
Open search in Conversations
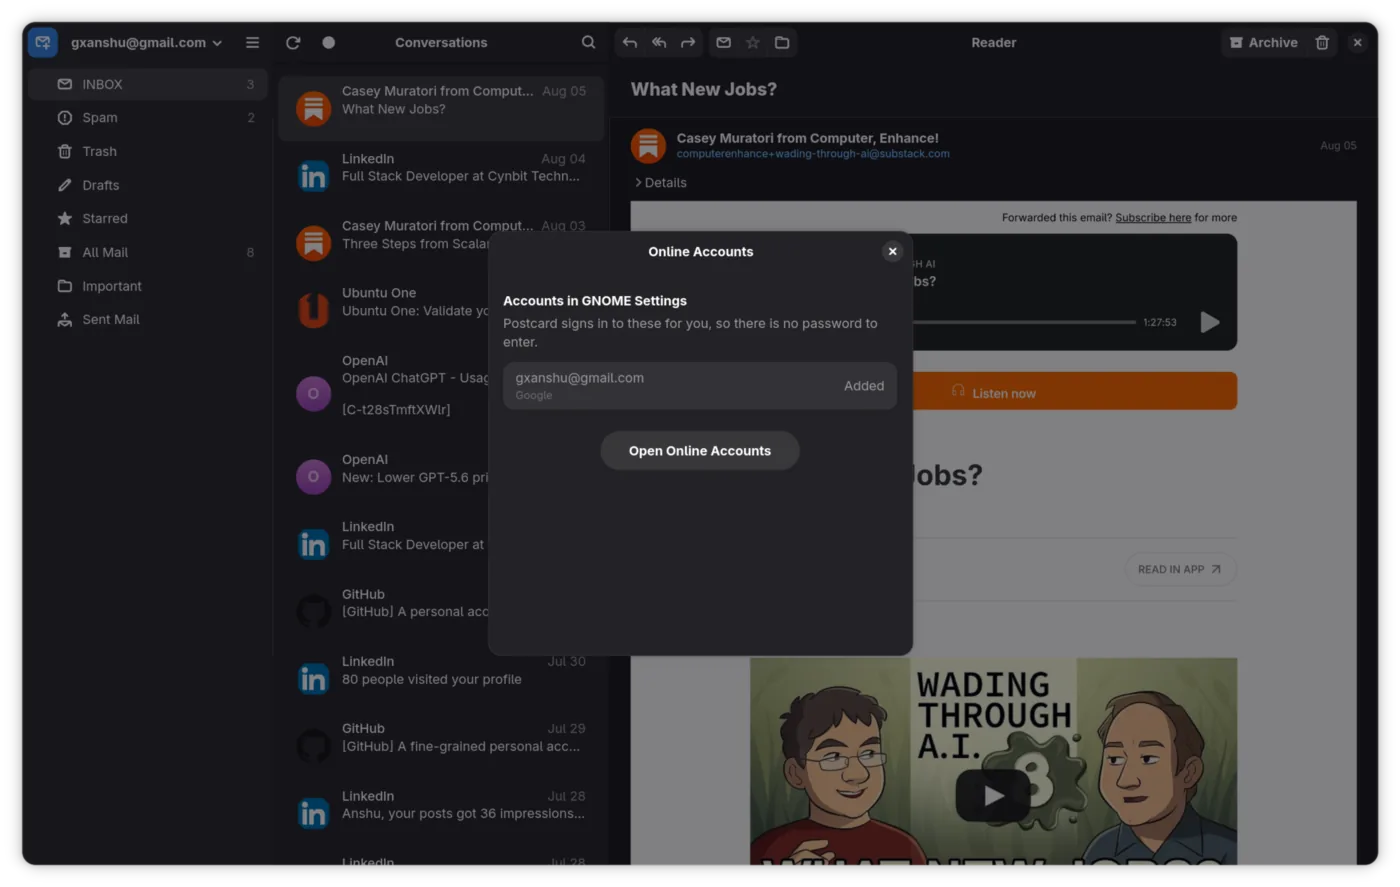[588, 42]
